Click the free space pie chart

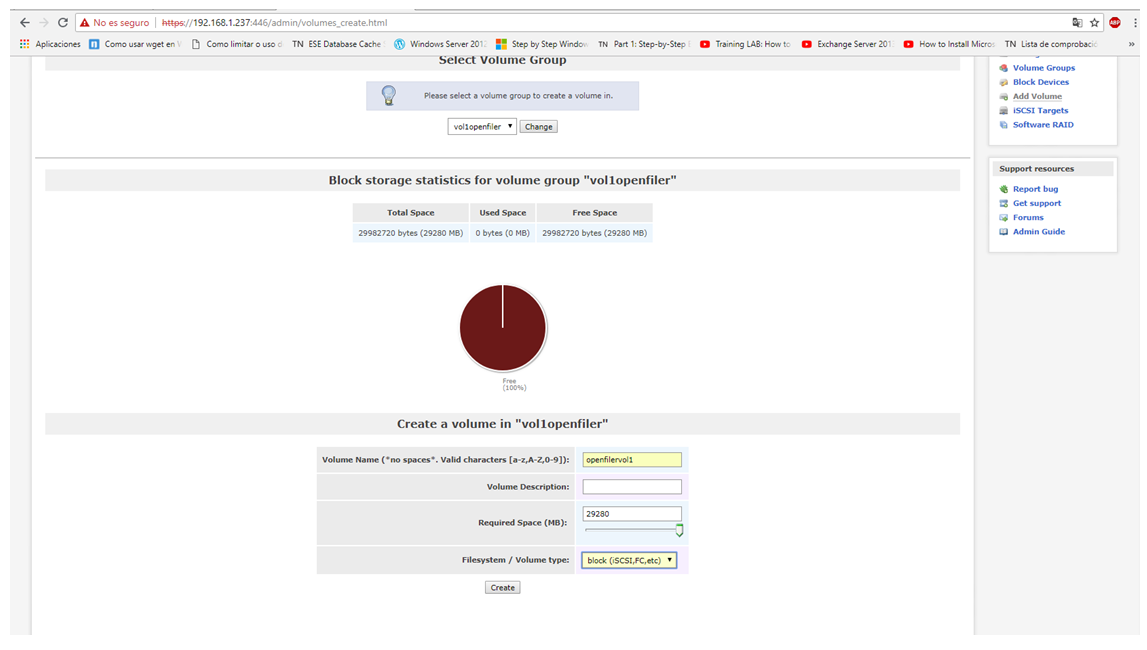click(503, 328)
